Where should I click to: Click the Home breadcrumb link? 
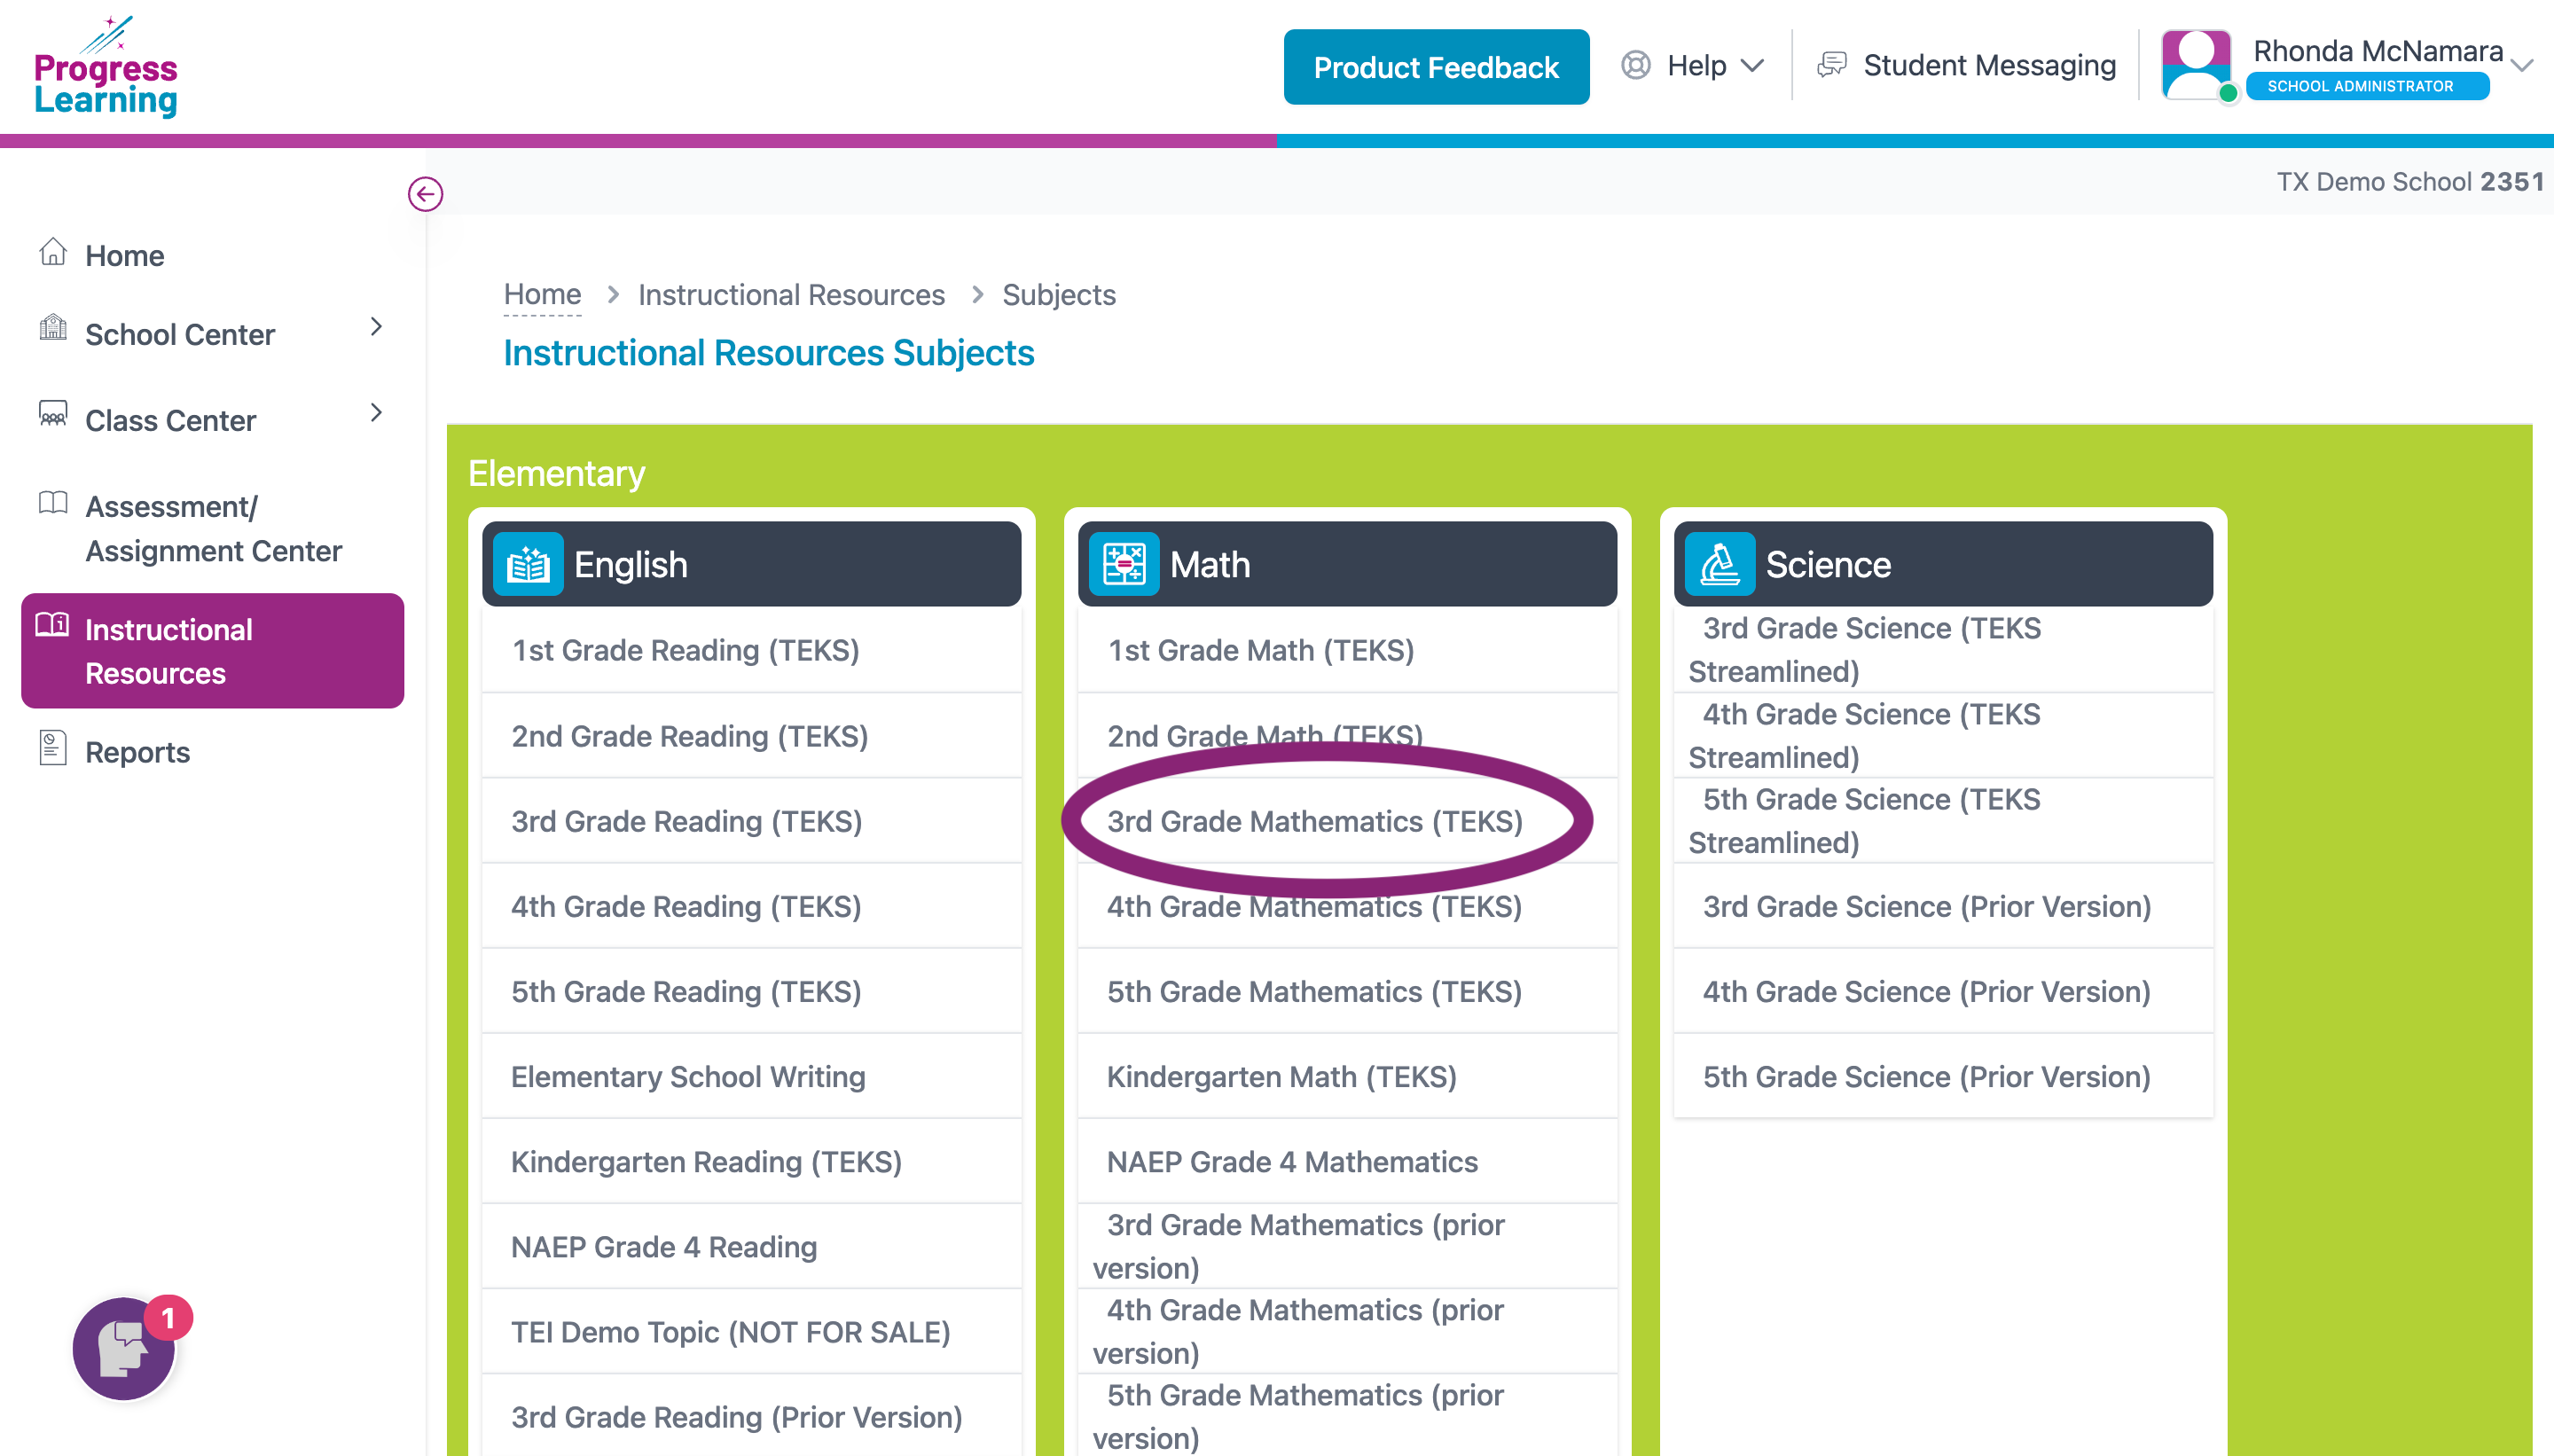[x=542, y=294]
